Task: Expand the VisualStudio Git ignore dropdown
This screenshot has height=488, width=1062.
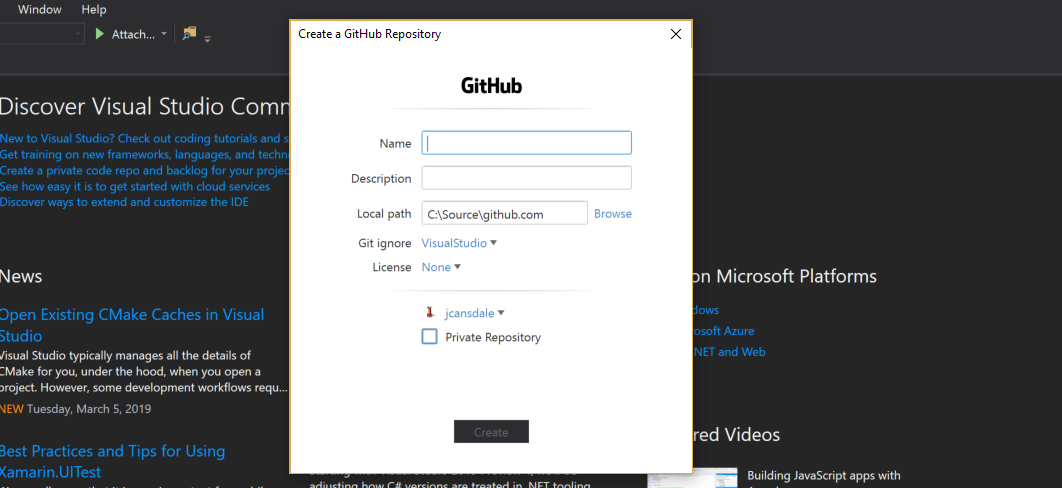Action: pos(459,243)
